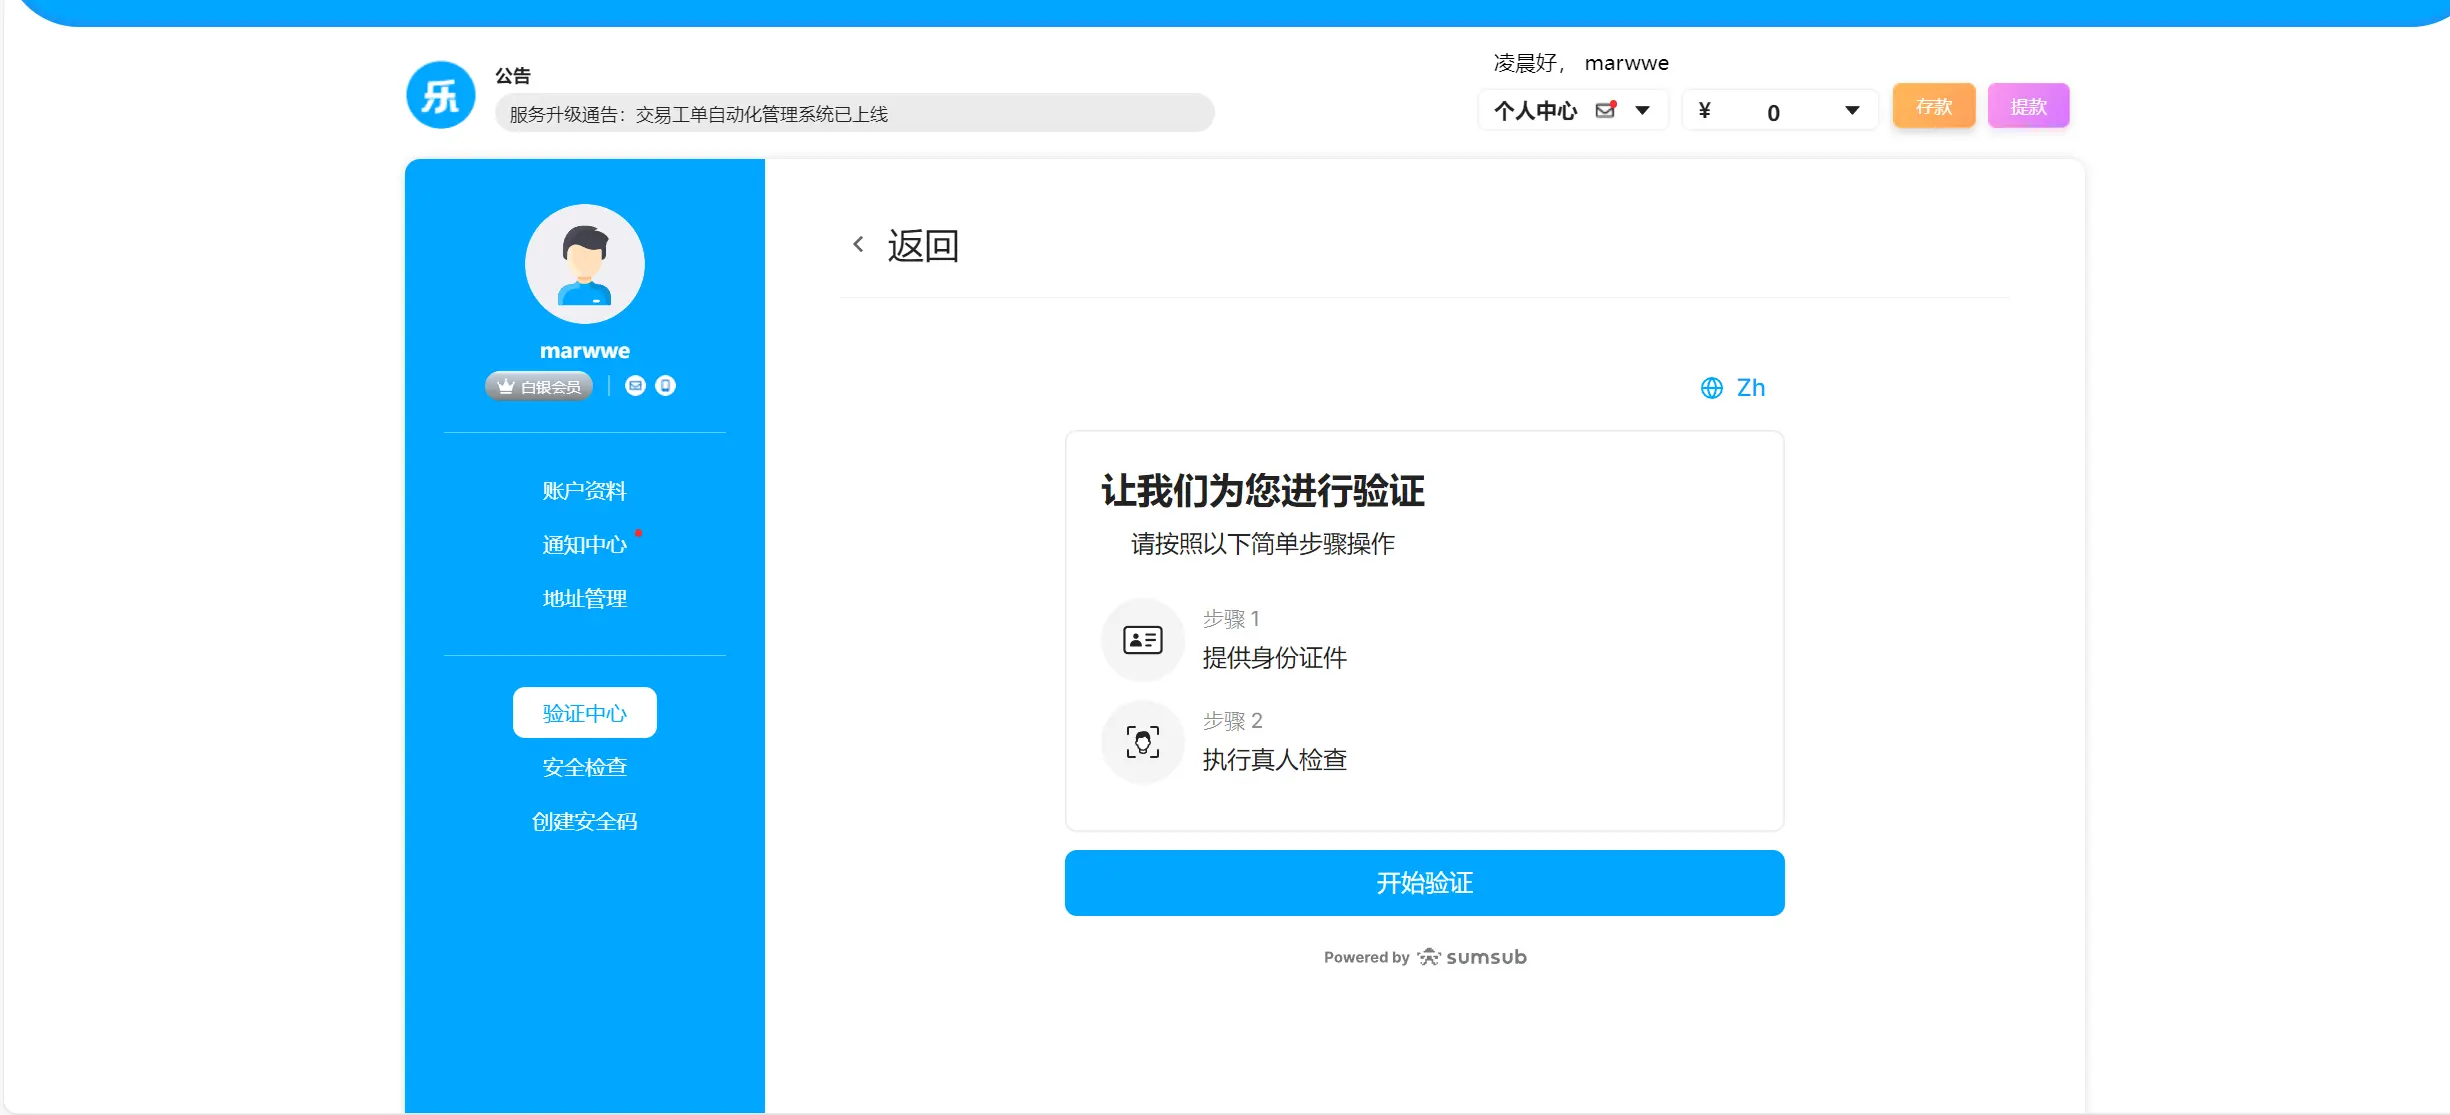Select 账户资料 in the sidebar
The image size is (2450, 1115).
[584, 489]
